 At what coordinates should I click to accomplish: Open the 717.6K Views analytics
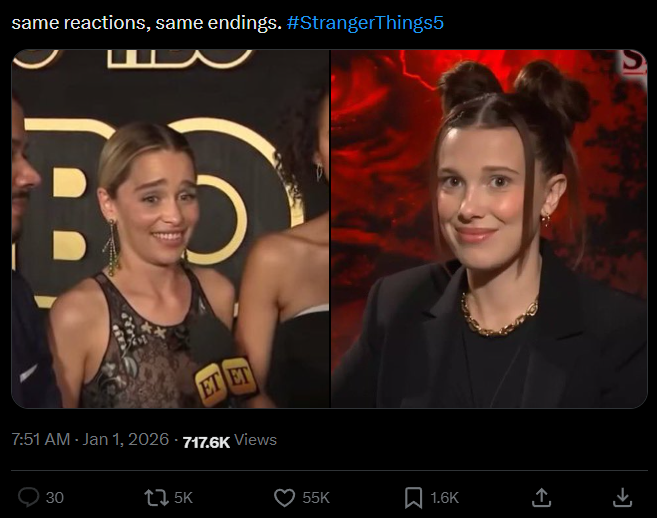(x=230, y=441)
